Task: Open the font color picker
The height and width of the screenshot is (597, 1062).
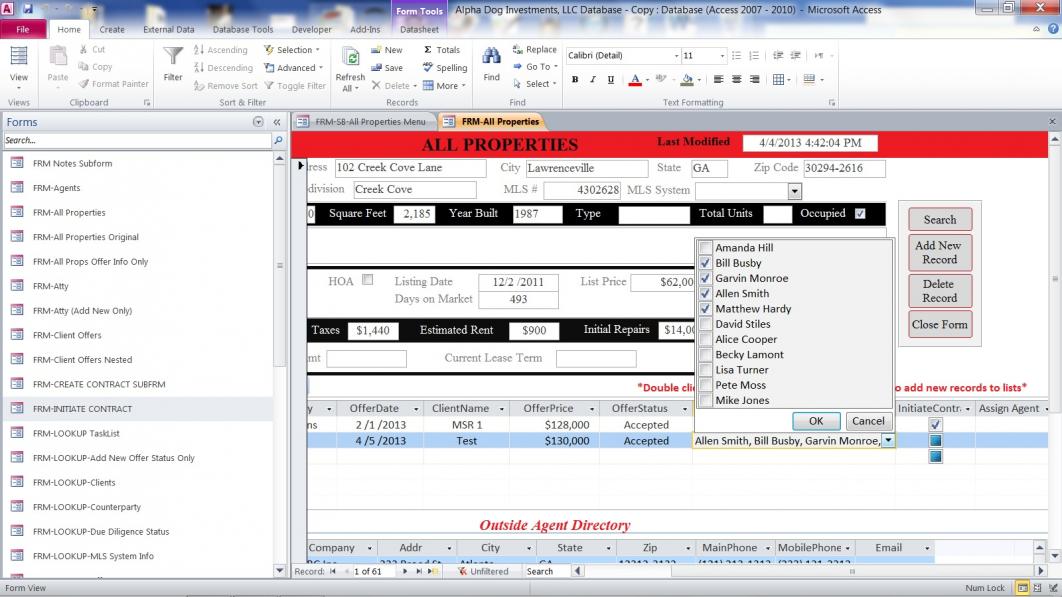Action: 647,80
